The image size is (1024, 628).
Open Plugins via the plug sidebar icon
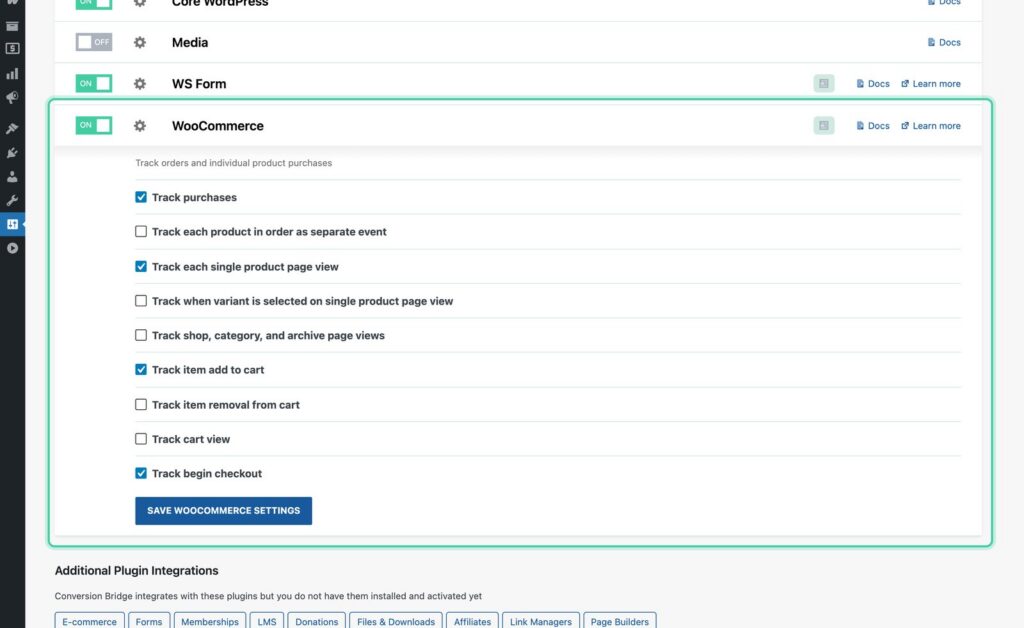[12, 152]
